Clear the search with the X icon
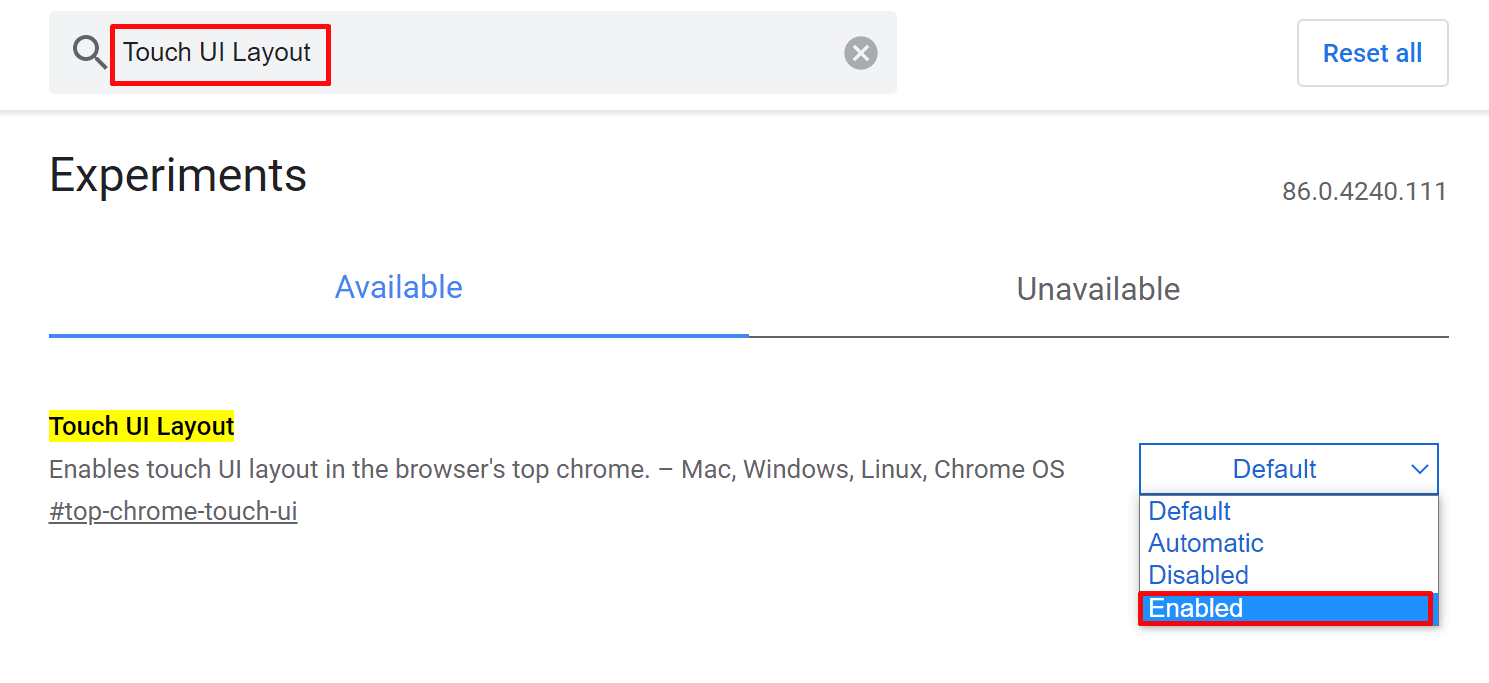1489x683 pixels. [860, 53]
